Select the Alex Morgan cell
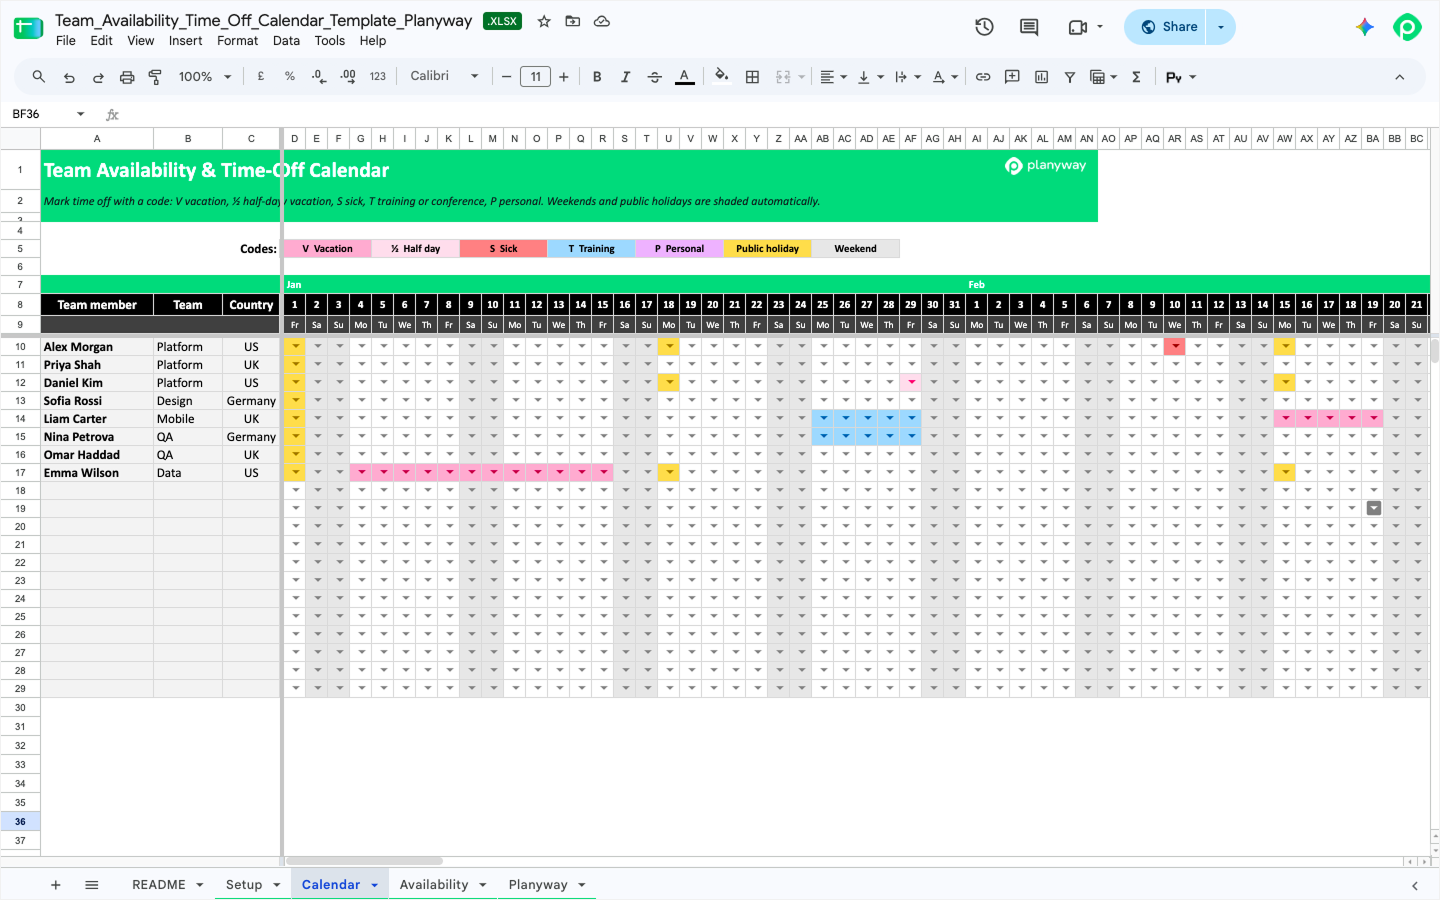The image size is (1440, 900). pos(97,347)
